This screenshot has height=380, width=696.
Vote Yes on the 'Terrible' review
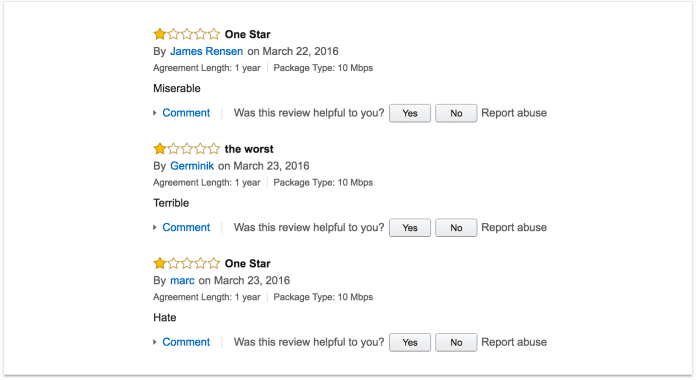click(410, 228)
